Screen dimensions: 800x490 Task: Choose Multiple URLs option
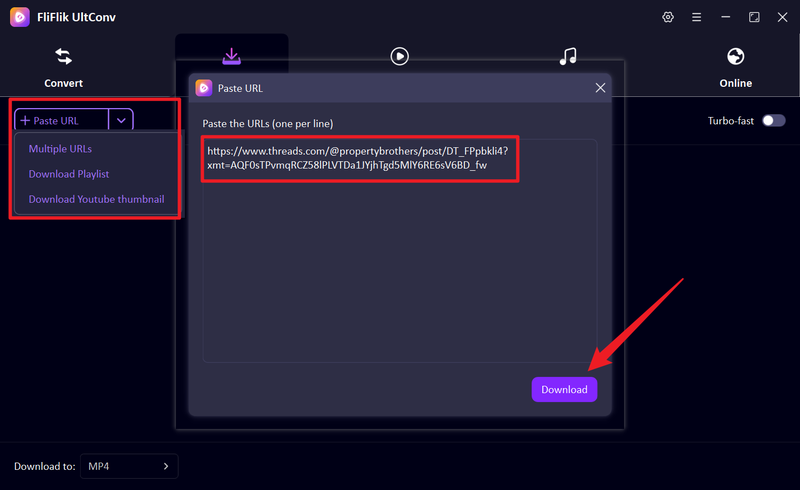[60, 149]
